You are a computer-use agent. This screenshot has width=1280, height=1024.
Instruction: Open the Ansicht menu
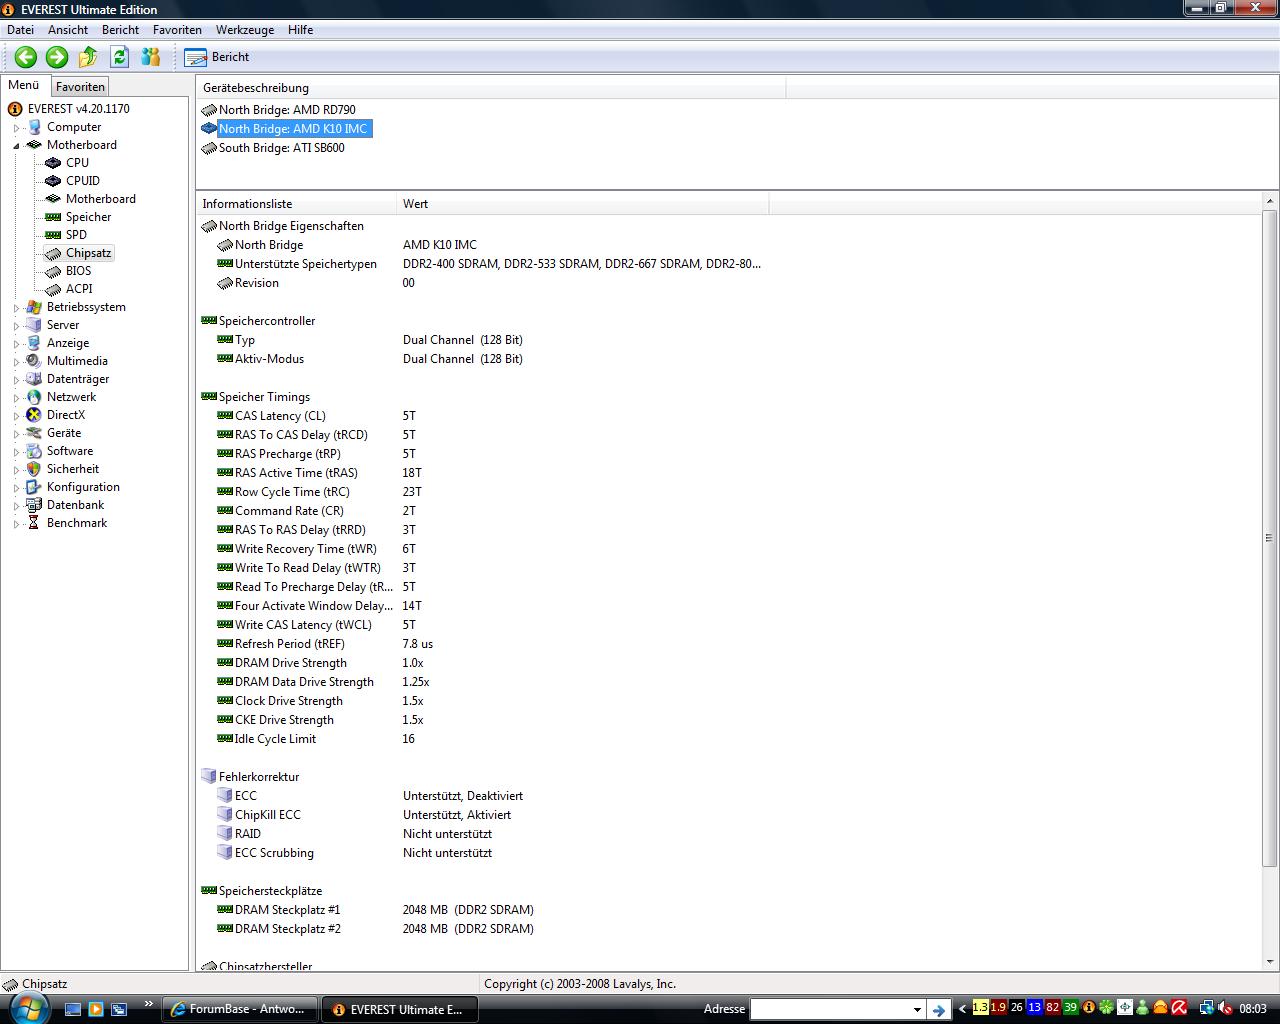[x=68, y=30]
